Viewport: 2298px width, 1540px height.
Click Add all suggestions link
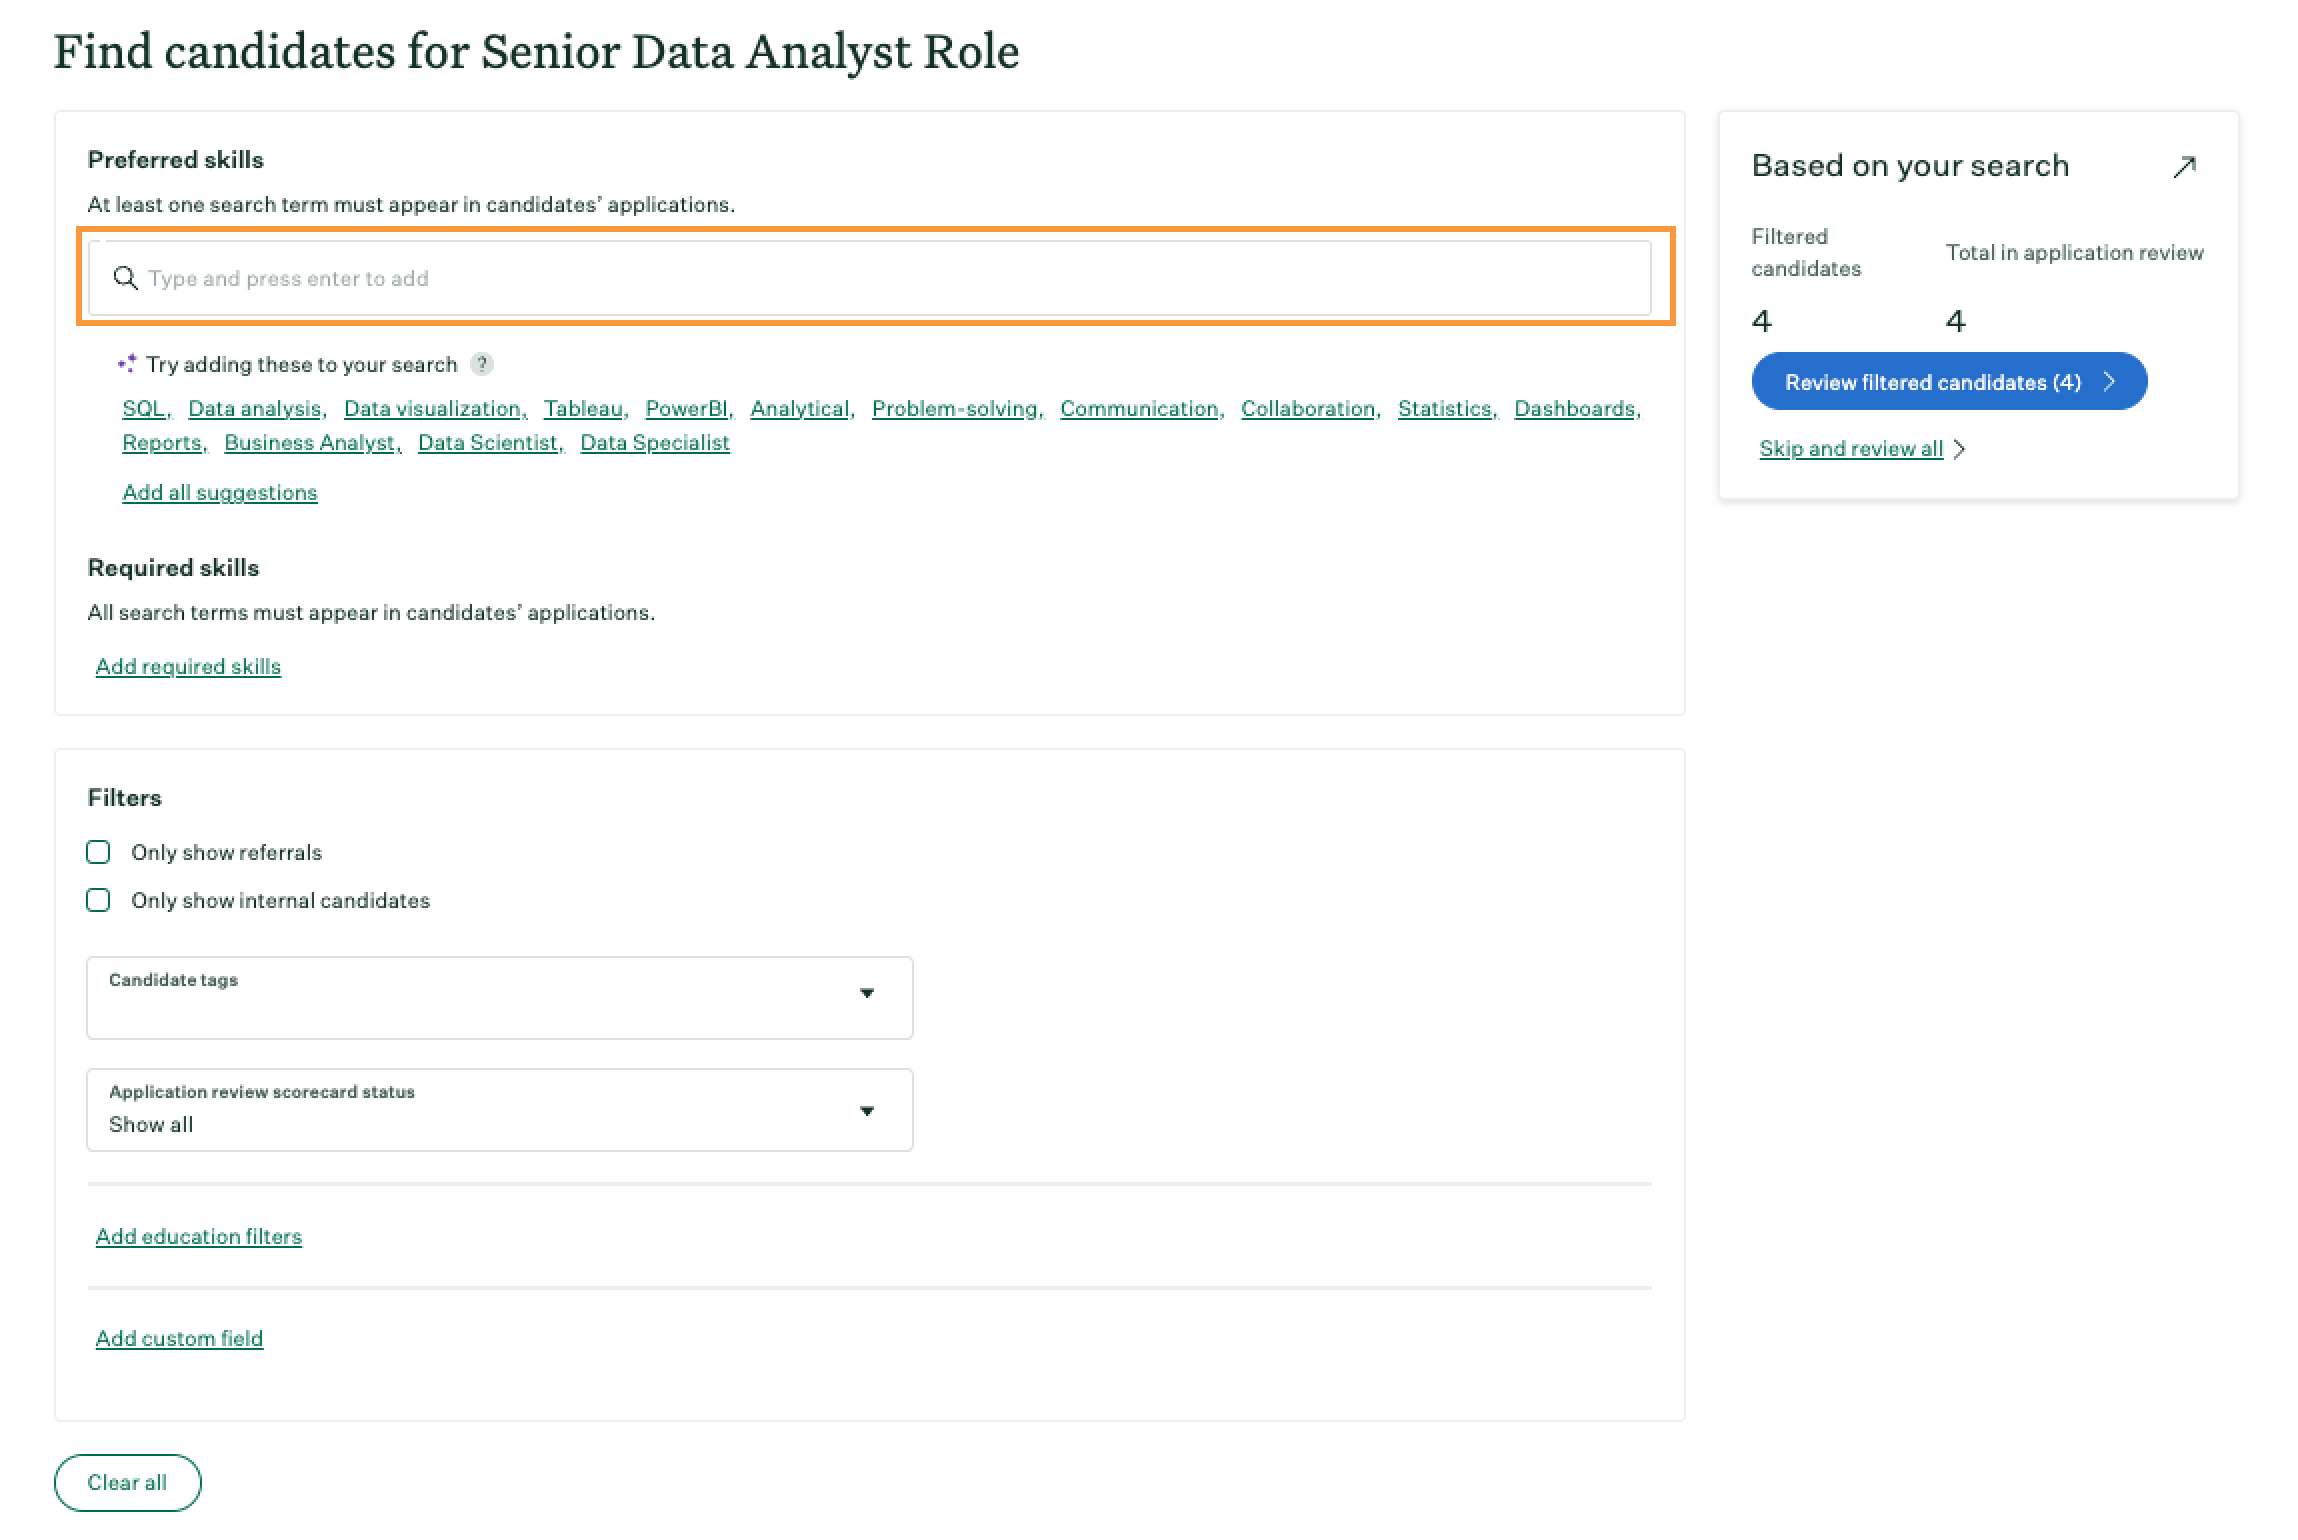[x=219, y=493]
